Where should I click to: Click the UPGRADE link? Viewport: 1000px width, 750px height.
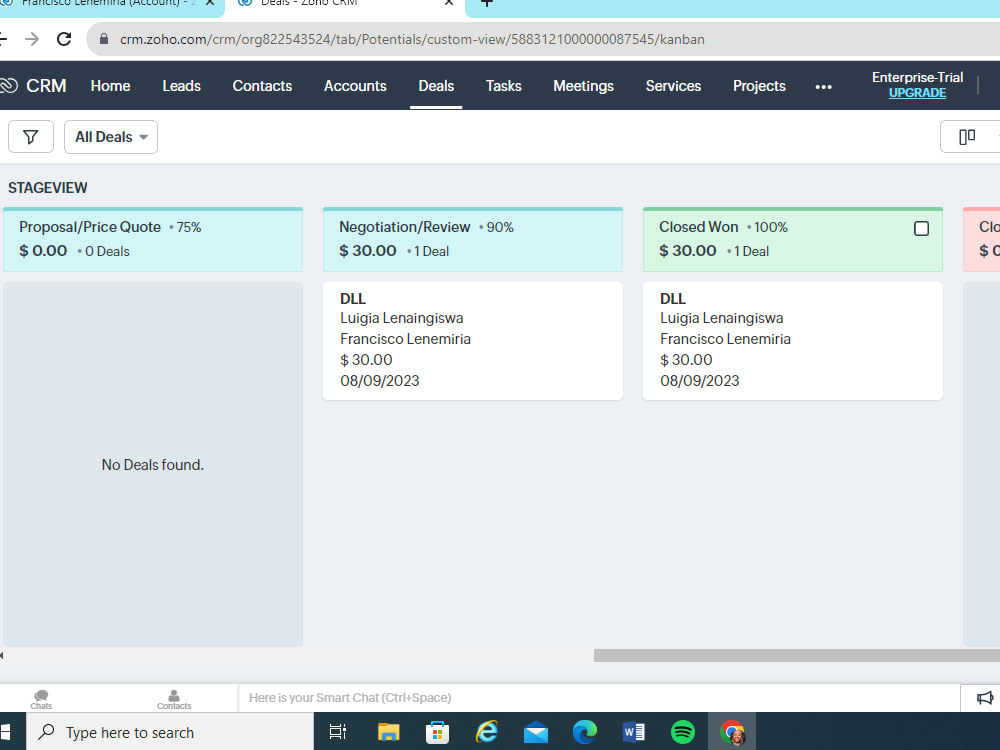pos(917,93)
